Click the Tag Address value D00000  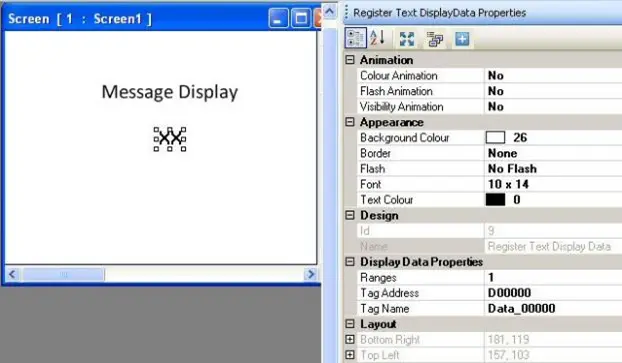click(x=509, y=293)
